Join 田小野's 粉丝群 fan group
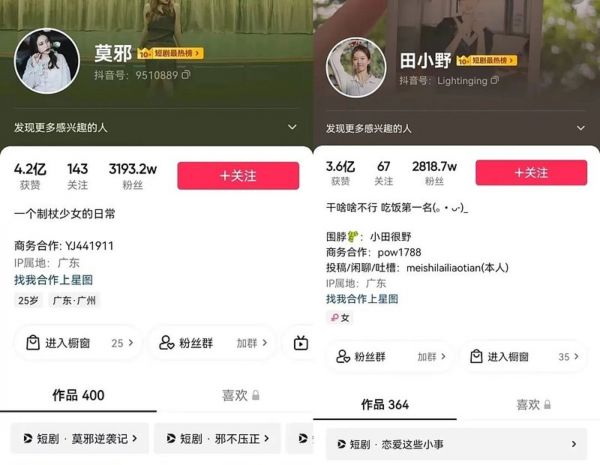This screenshot has height=465, width=600. pos(390,357)
